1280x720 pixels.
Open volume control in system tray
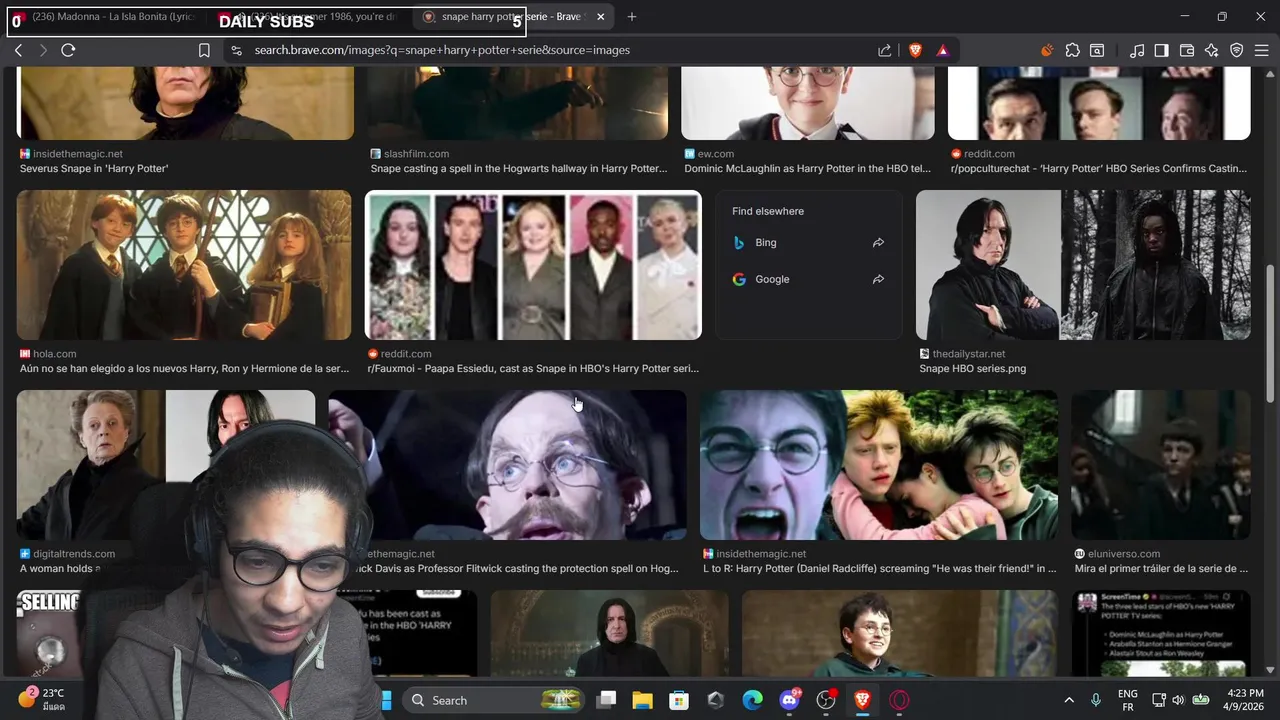pyautogui.click(x=1178, y=700)
